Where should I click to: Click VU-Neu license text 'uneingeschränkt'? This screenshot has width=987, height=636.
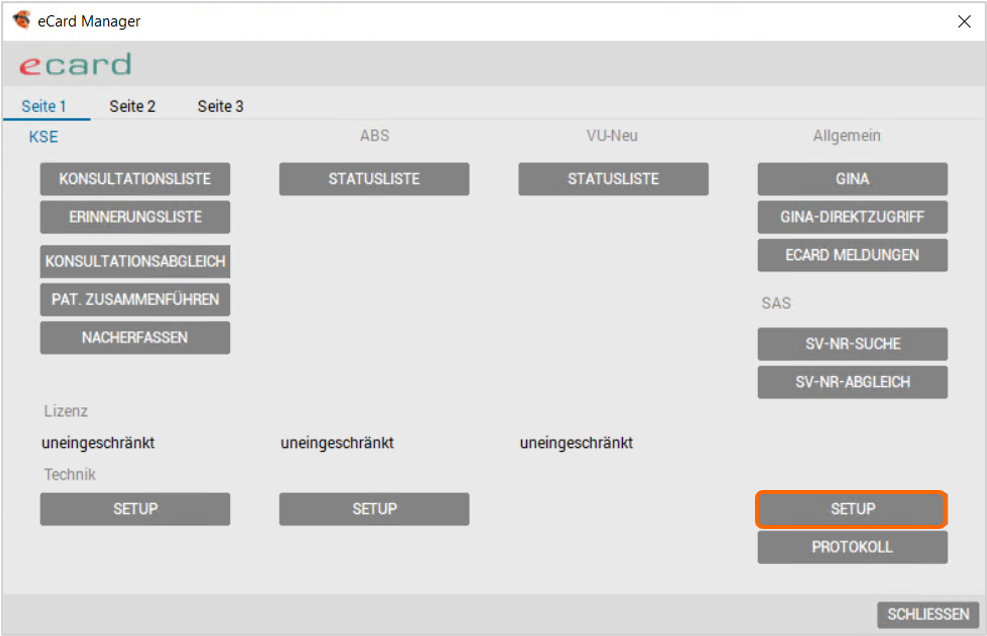577,443
